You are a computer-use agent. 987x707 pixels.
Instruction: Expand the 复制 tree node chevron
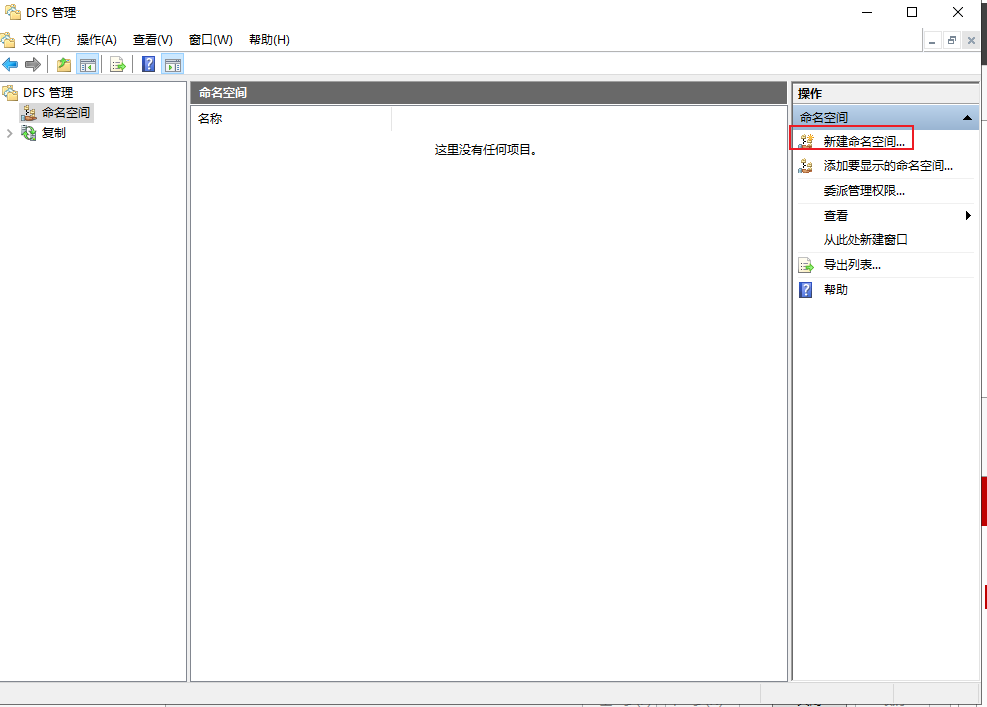point(9,133)
